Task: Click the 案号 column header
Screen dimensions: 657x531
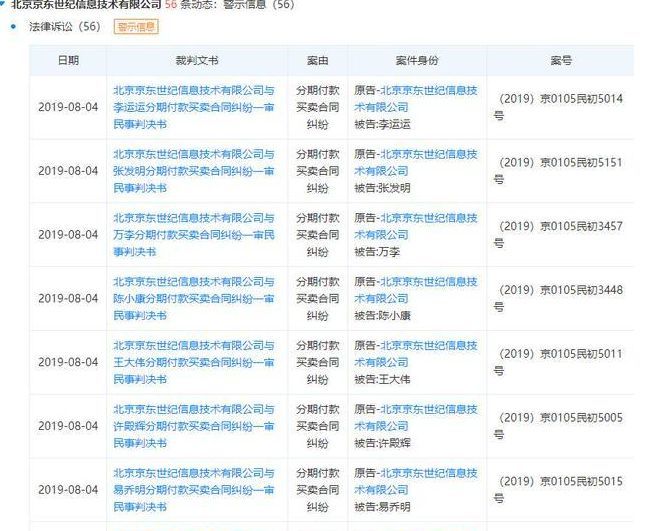Action: 561,60
